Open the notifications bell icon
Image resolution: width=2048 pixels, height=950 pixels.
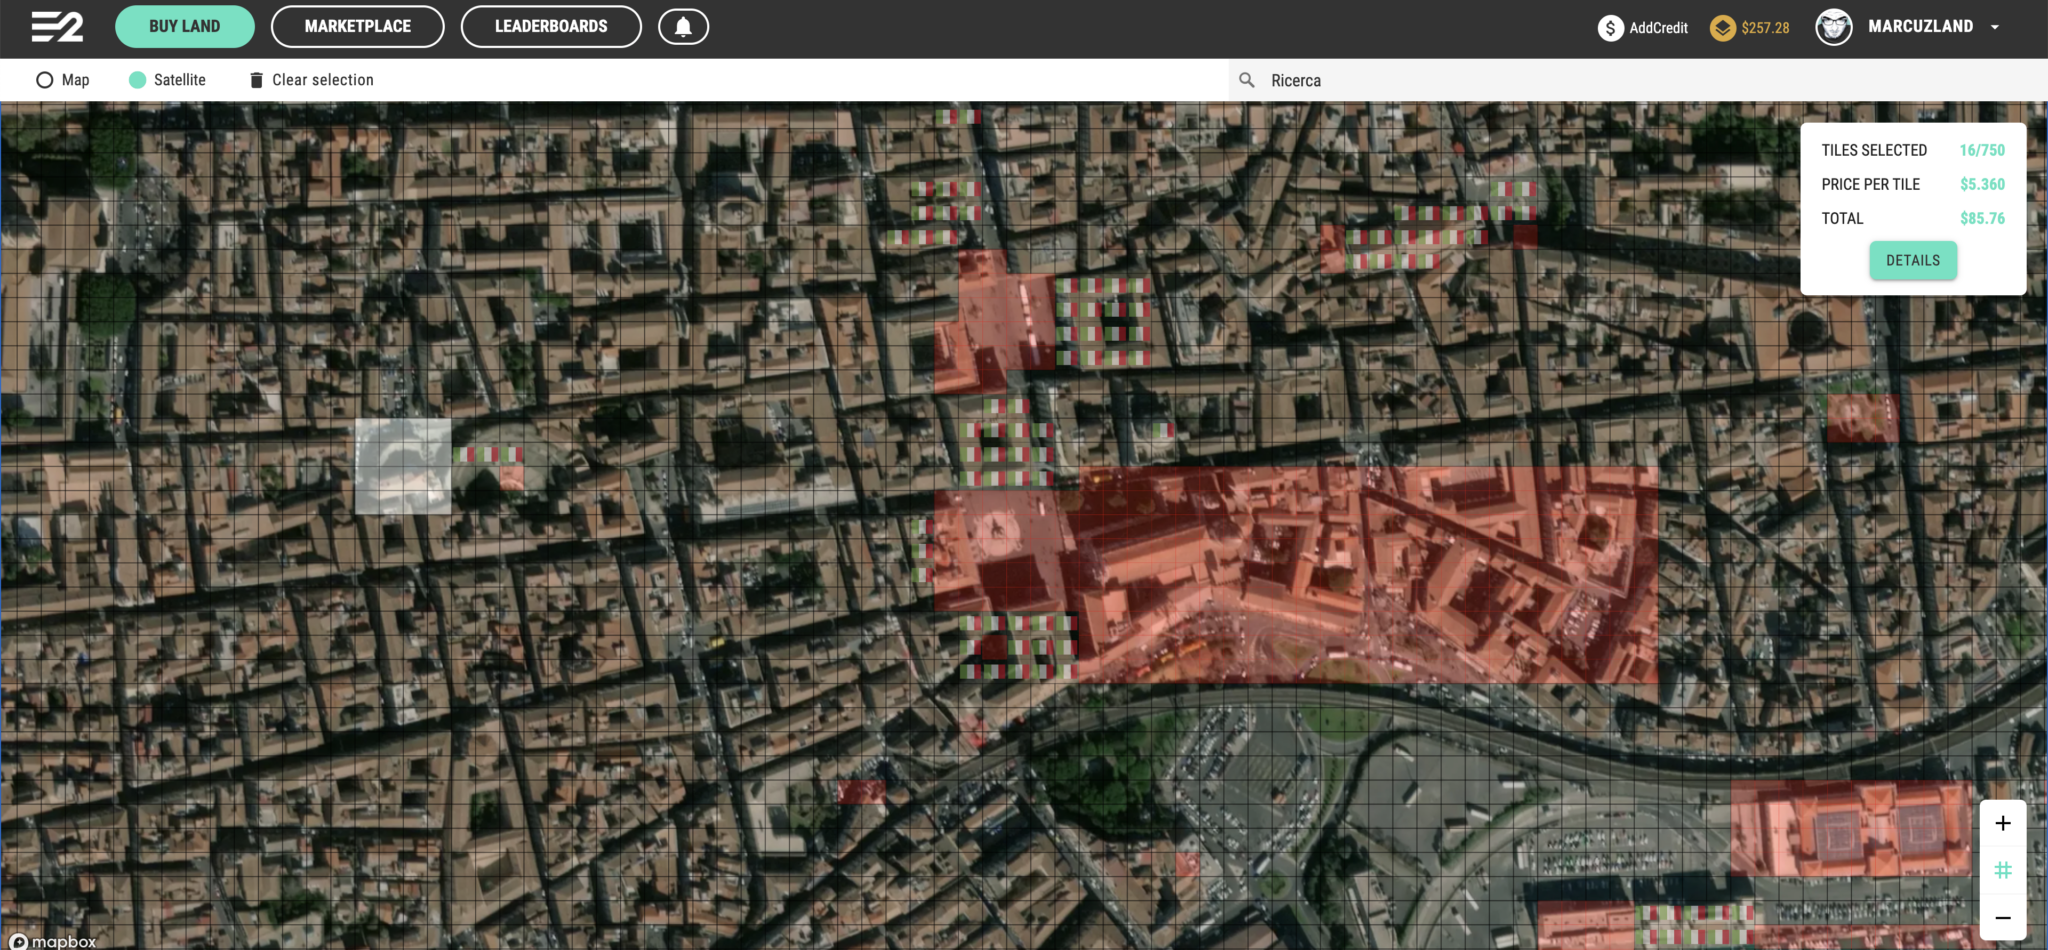[x=683, y=27]
